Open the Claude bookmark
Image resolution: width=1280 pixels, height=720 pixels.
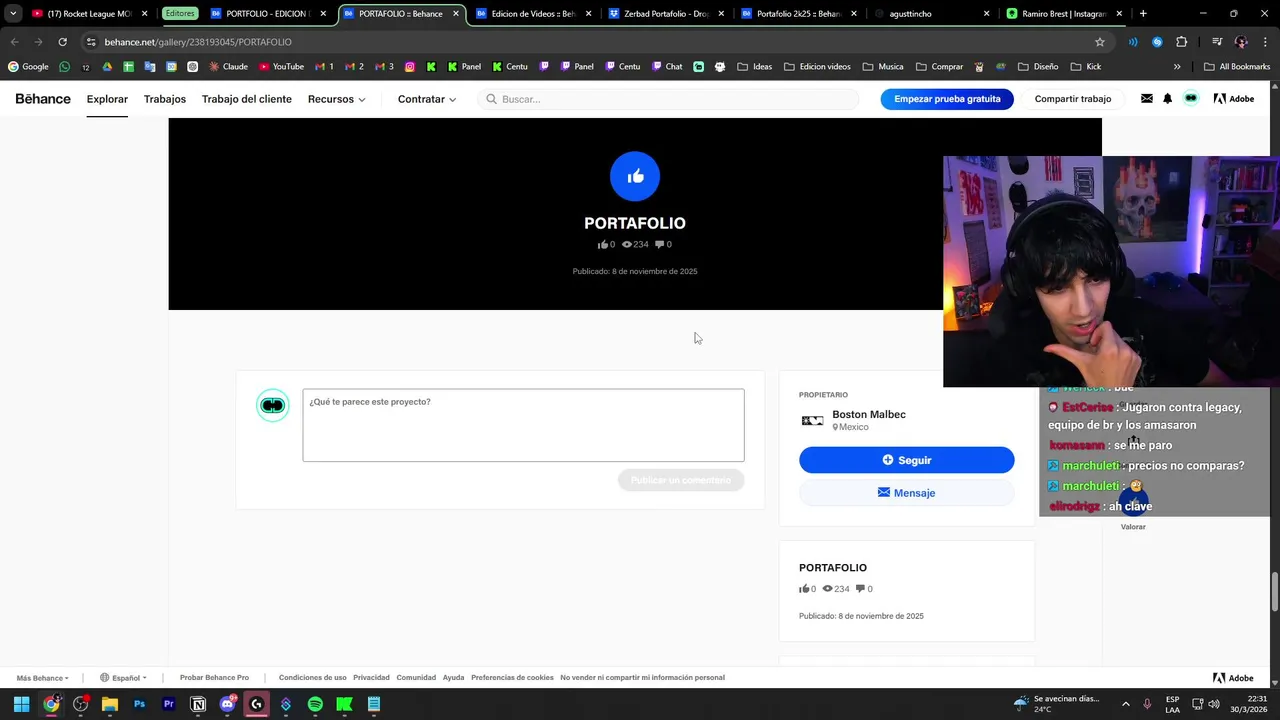[228, 67]
